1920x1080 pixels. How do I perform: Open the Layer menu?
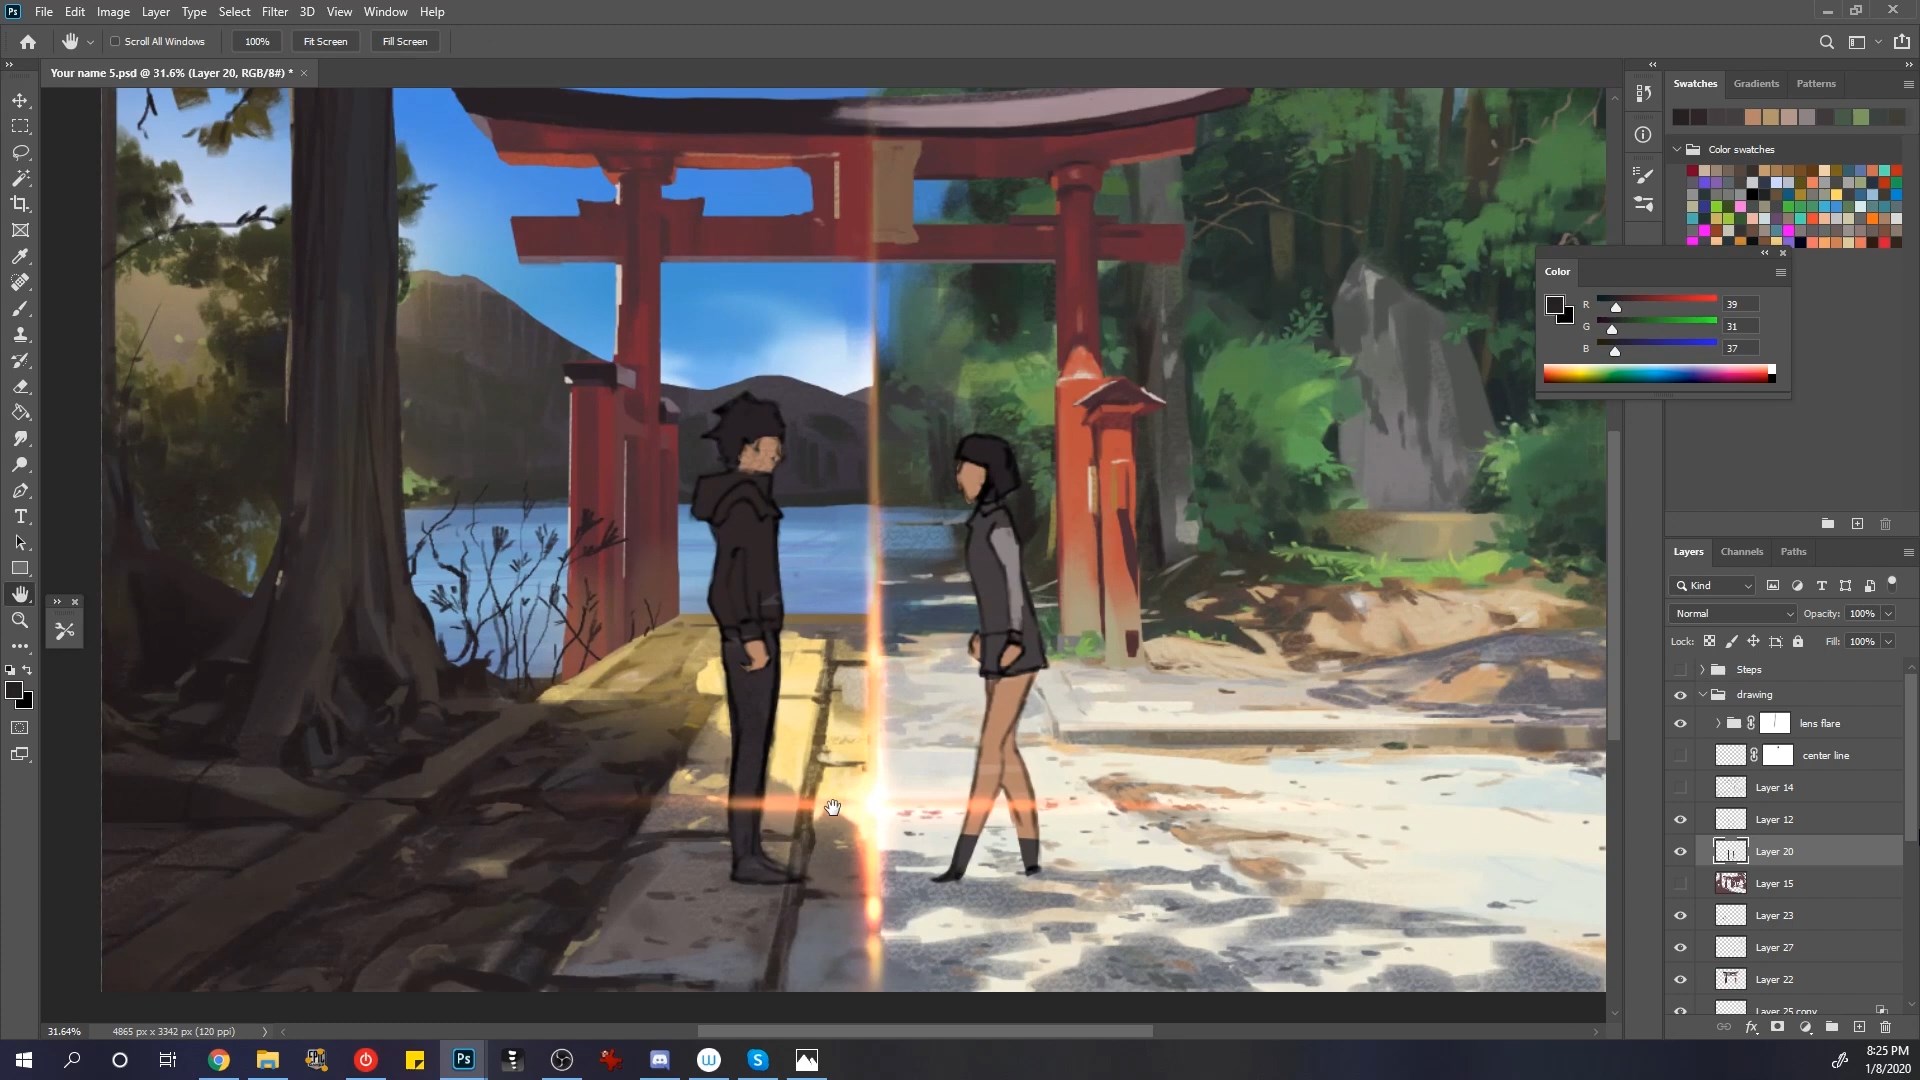pos(155,12)
